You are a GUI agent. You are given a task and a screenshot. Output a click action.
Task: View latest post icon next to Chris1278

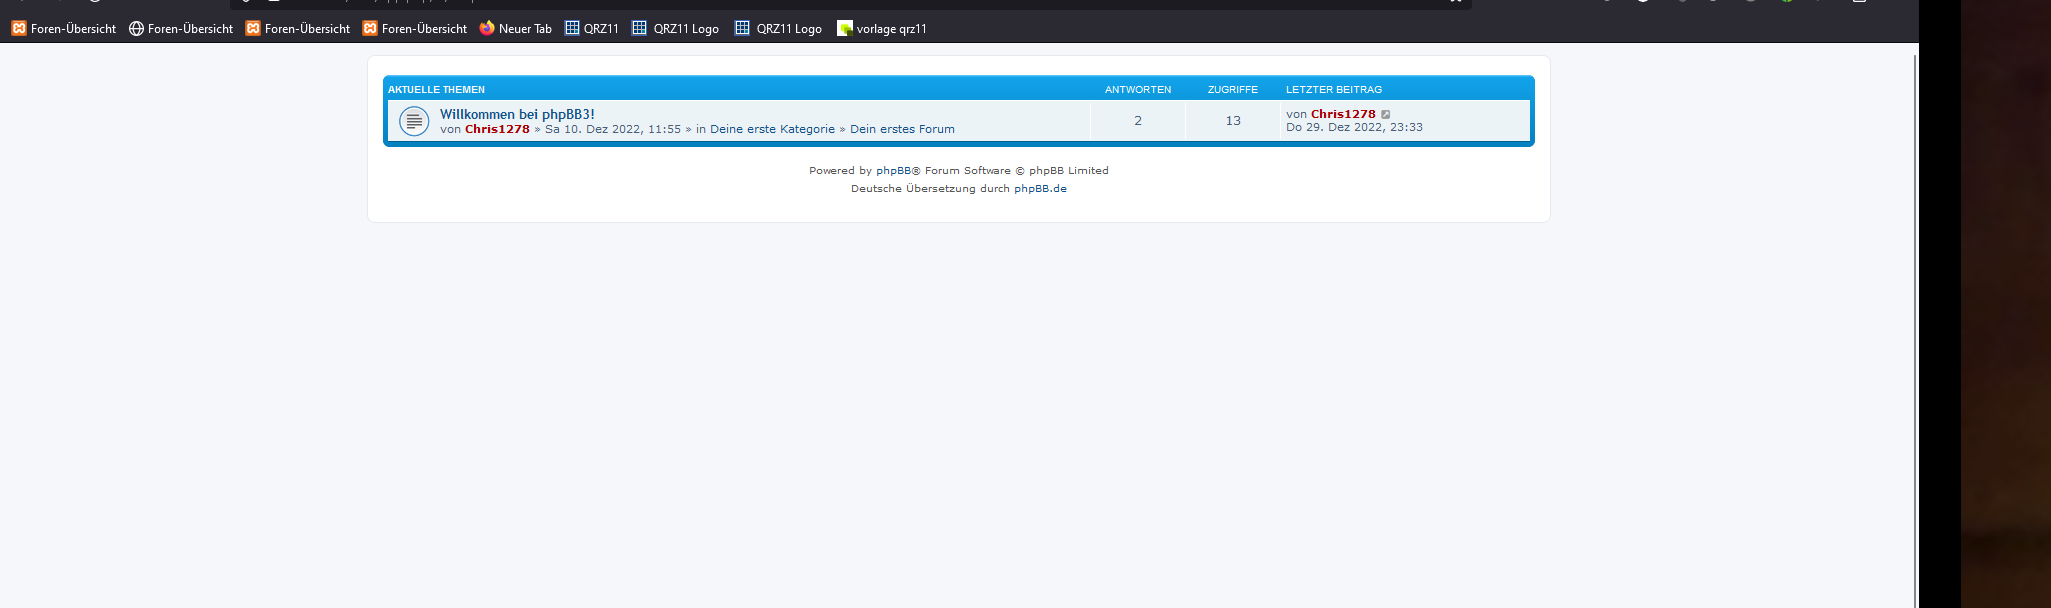coord(1386,114)
